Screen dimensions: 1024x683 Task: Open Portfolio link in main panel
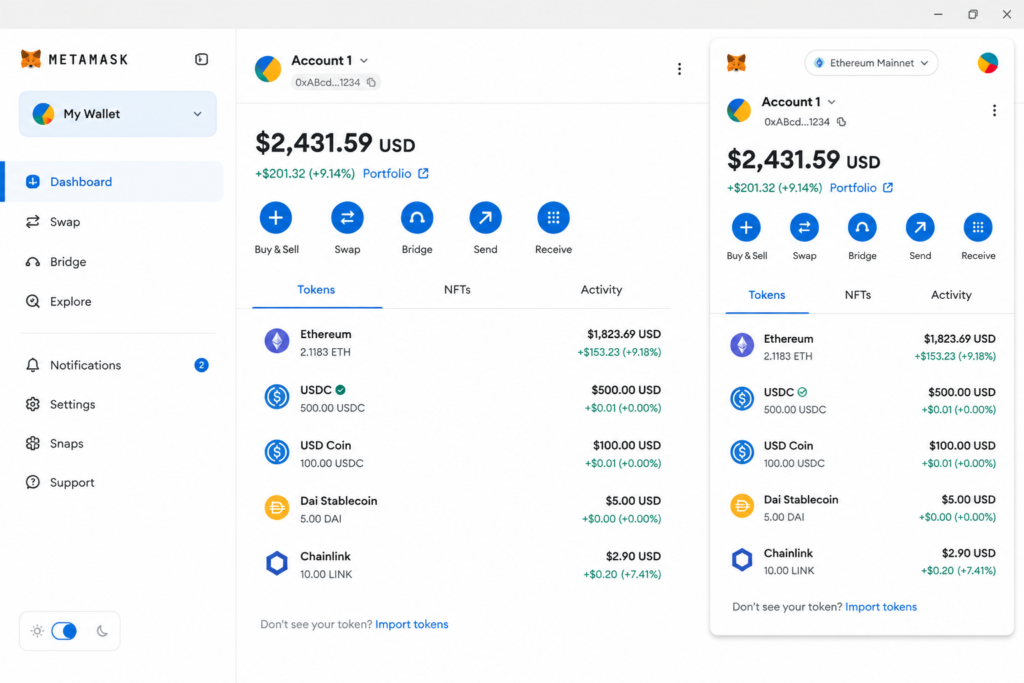click(x=395, y=174)
